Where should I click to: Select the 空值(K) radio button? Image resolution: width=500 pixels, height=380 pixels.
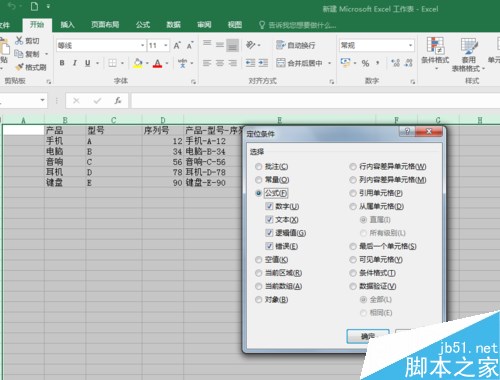click(258, 259)
